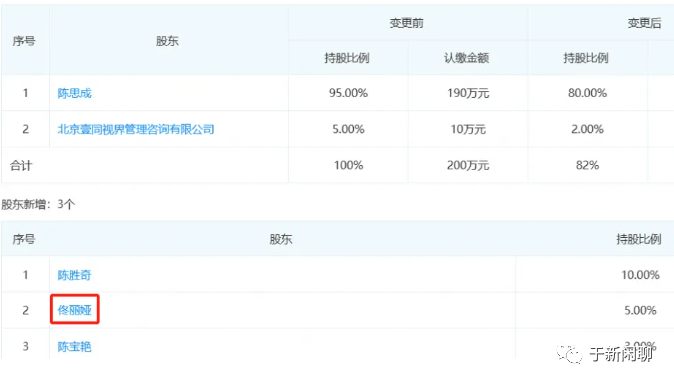Select the 200万元 total amount cell
This screenshot has height=383, width=674.
tap(468, 165)
